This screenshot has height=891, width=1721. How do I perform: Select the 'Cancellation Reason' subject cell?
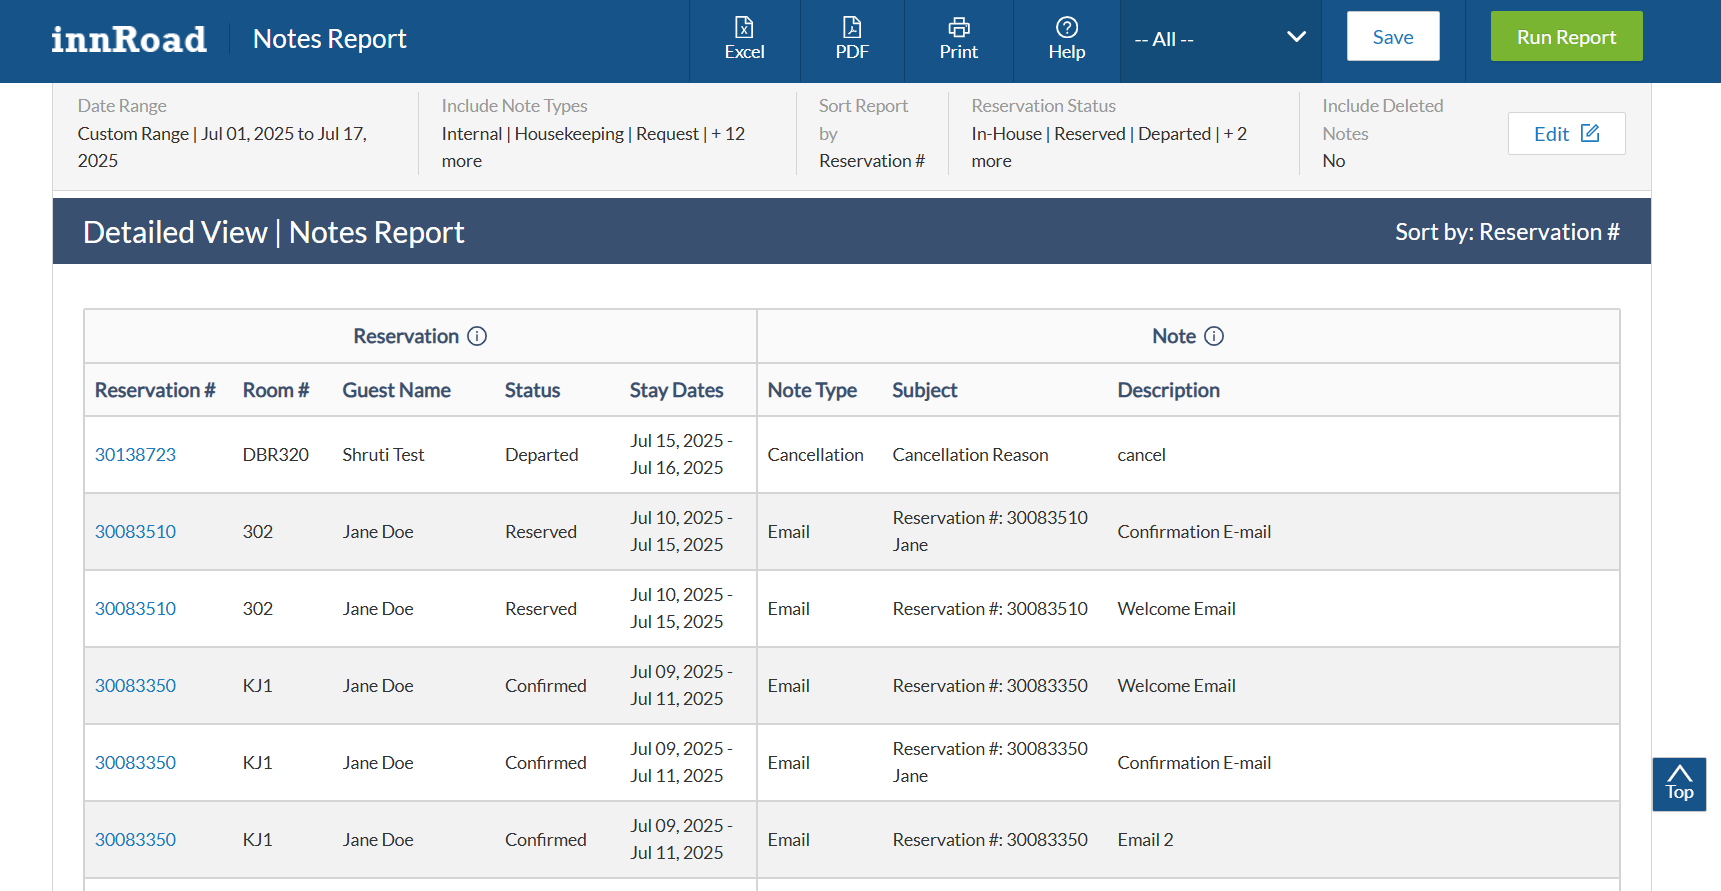click(971, 455)
